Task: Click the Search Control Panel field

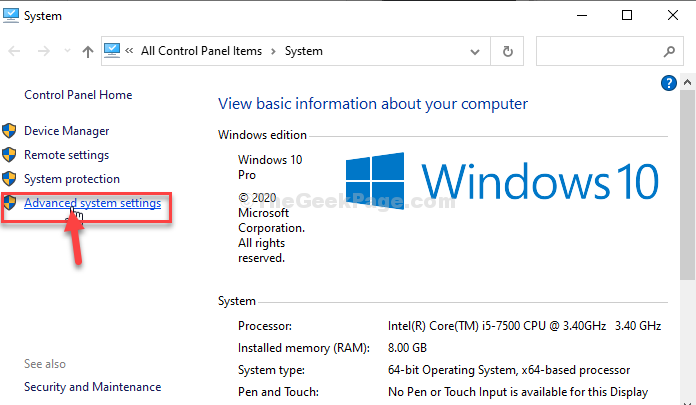Action: 609,52
